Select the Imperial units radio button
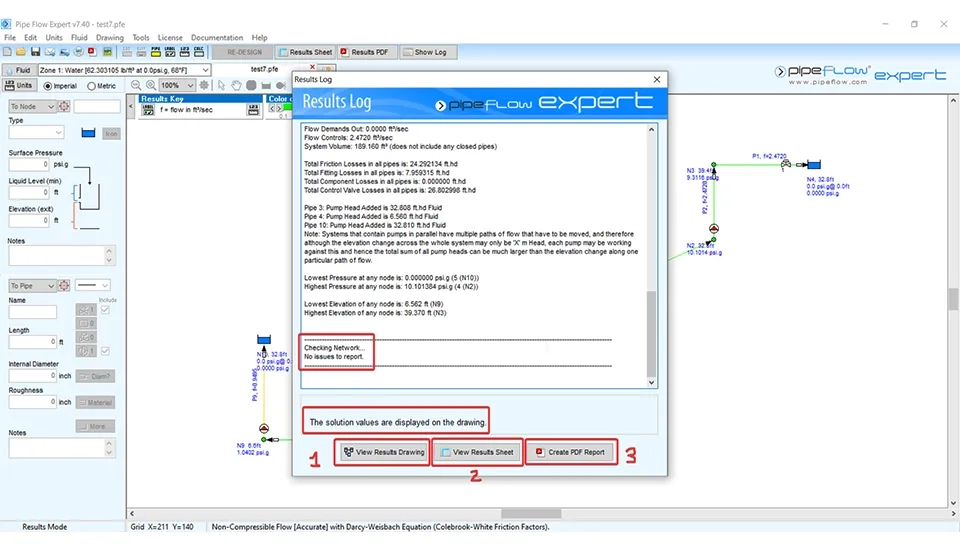960x548 pixels. click(46, 86)
